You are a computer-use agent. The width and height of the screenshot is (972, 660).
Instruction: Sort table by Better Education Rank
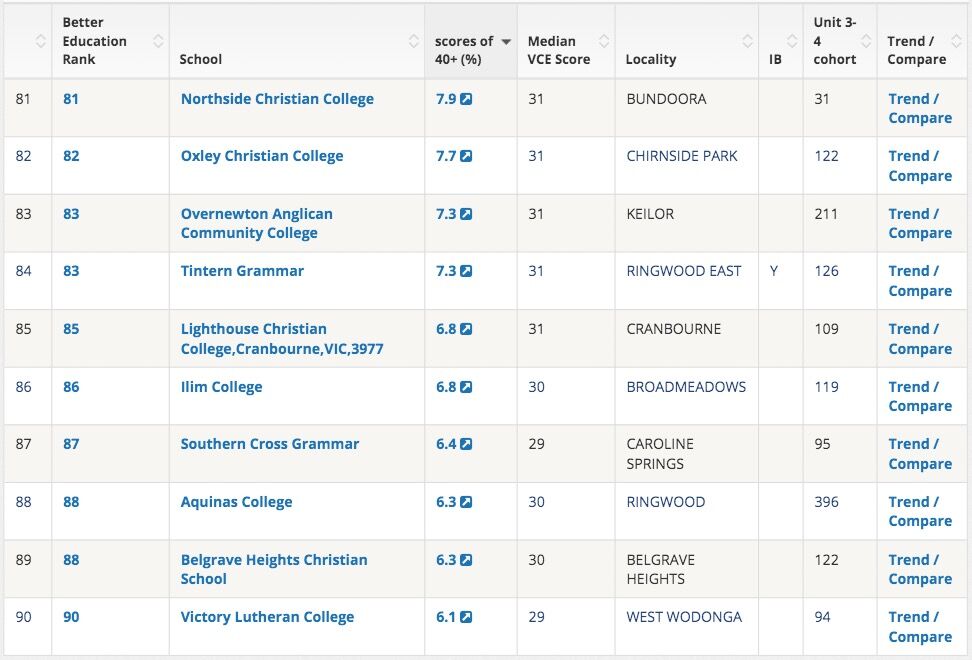point(95,41)
